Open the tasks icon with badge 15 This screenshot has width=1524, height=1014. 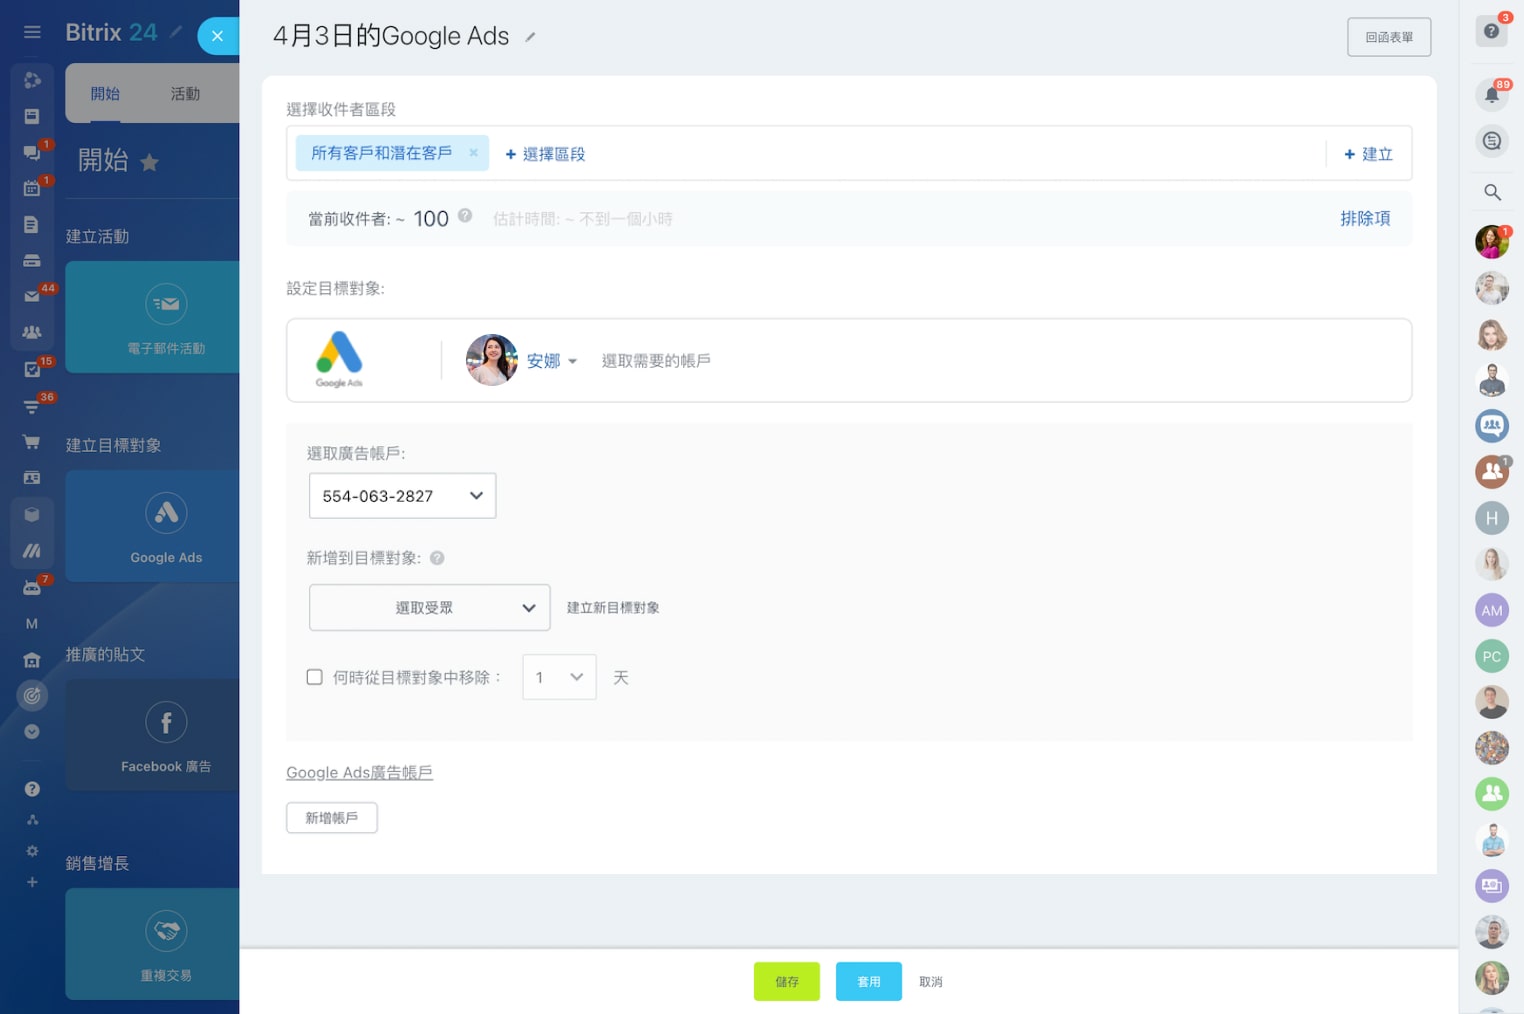32,369
